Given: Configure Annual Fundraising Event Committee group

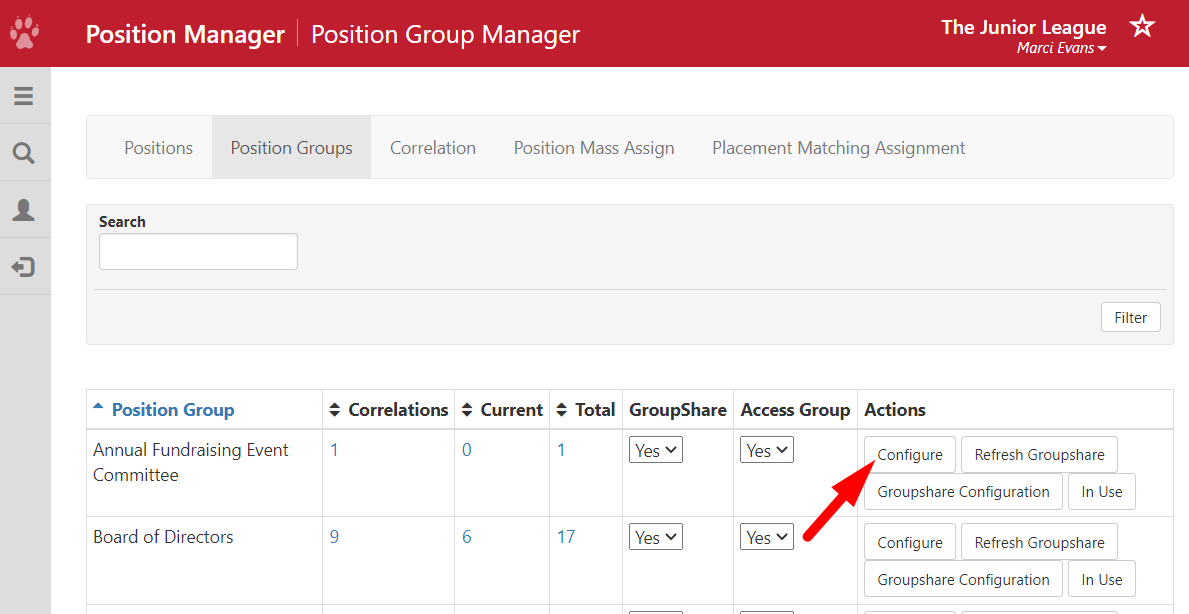Looking at the screenshot, I should [x=910, y=455].
